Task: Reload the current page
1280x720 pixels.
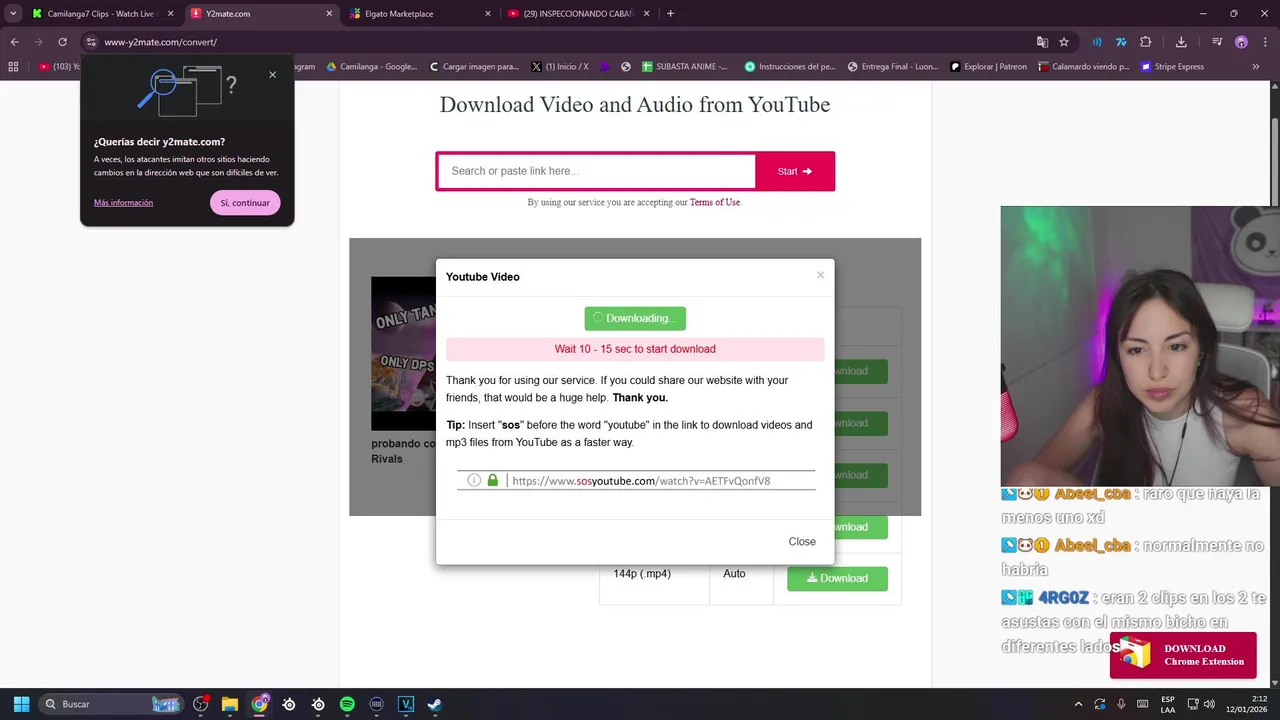Action: pyautogui.click(x=62, y=42)
